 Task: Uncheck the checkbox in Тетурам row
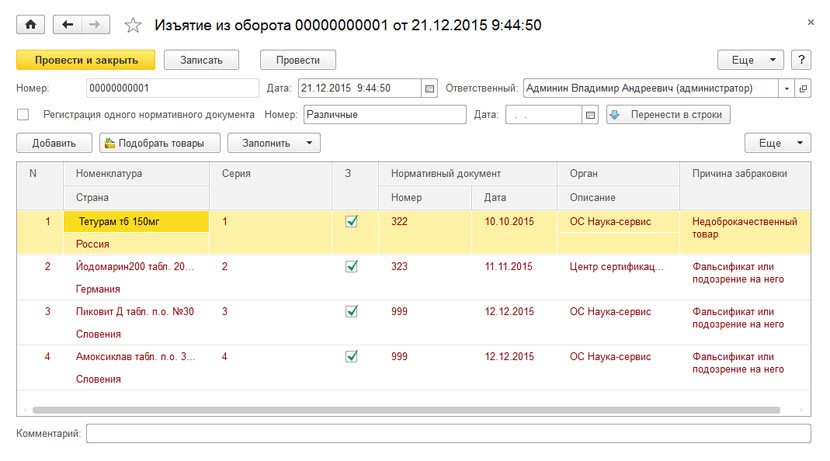(x=351, y=221)
